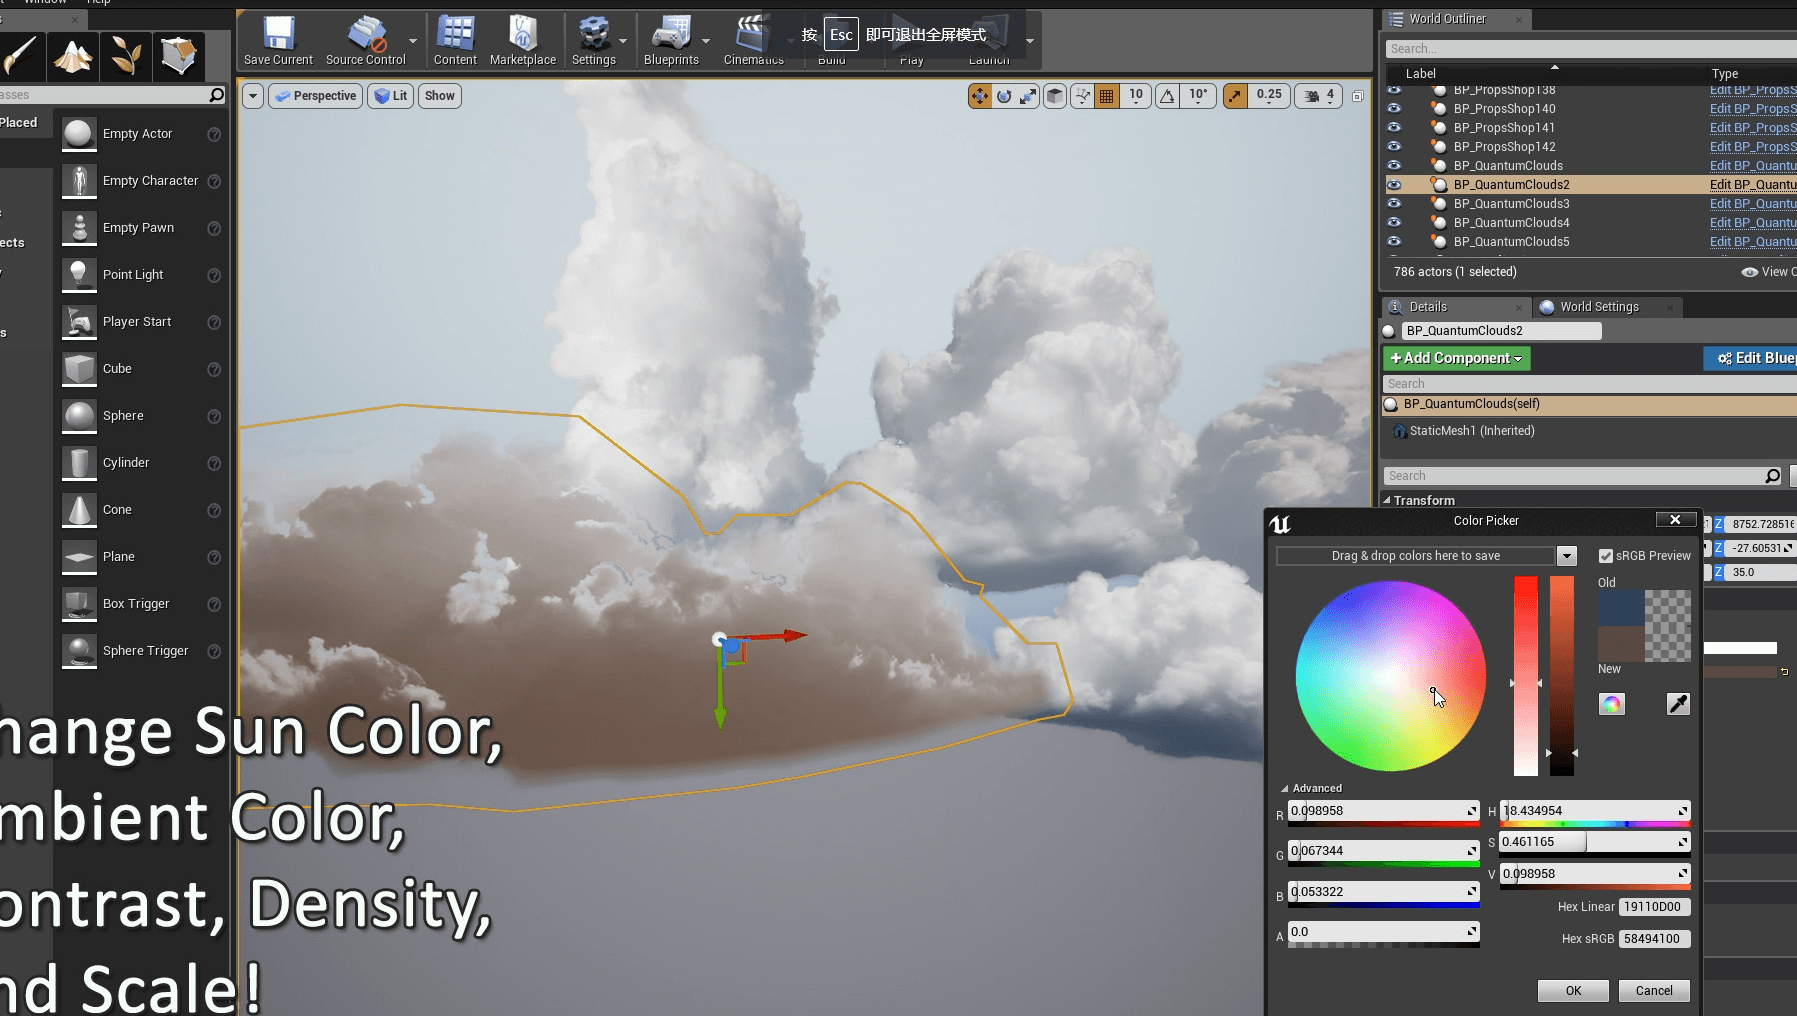Open the Perspective view dropdown

tap(314, 95)
